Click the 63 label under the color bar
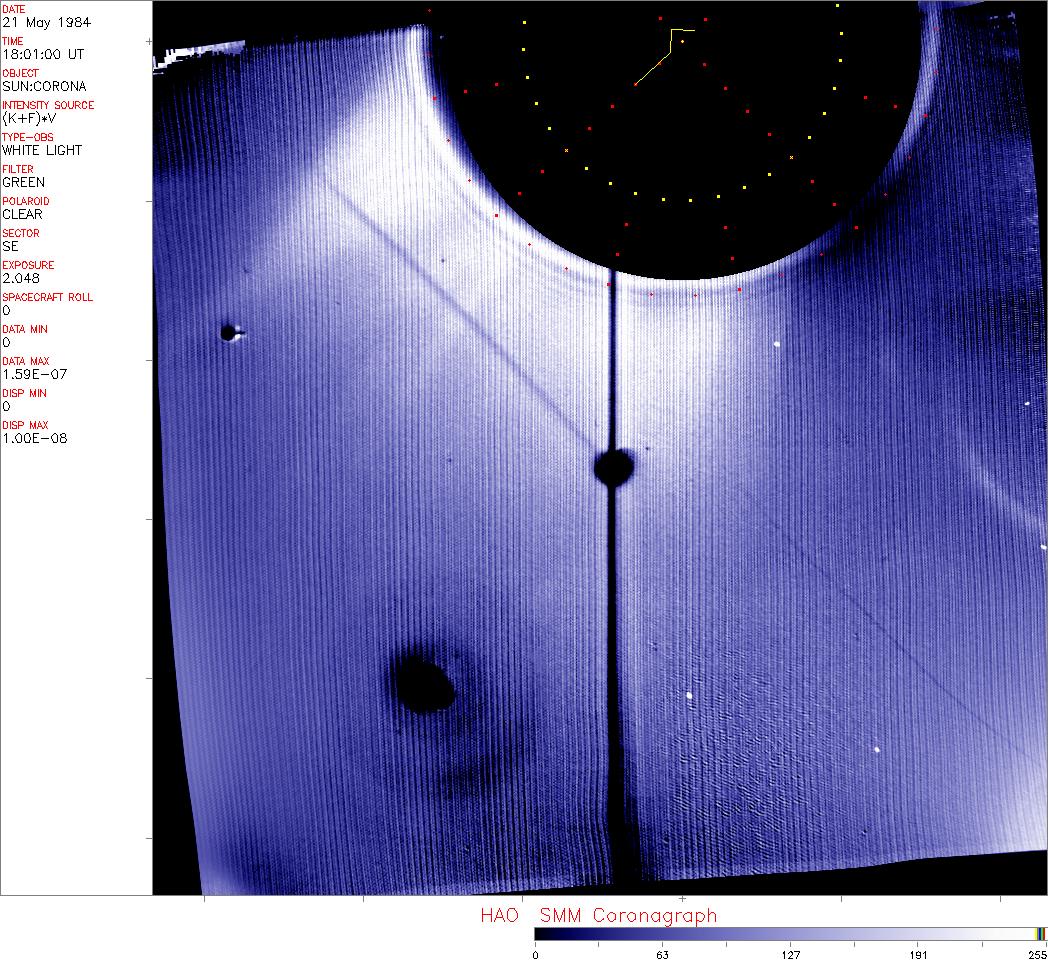1048x960 pixels. pos(661,954)
